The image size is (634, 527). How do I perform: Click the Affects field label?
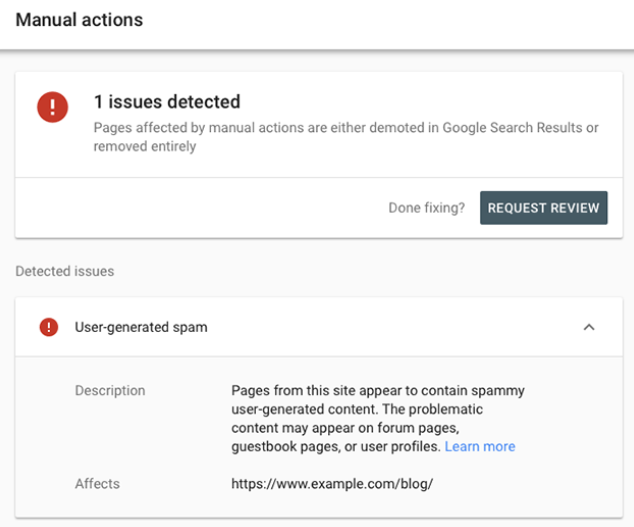pos(97,484)
